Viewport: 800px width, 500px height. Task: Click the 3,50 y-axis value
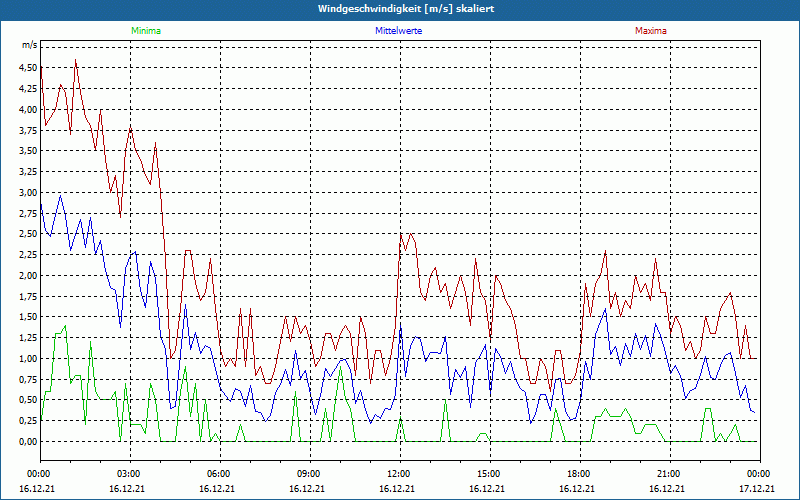tap(28, 151)
